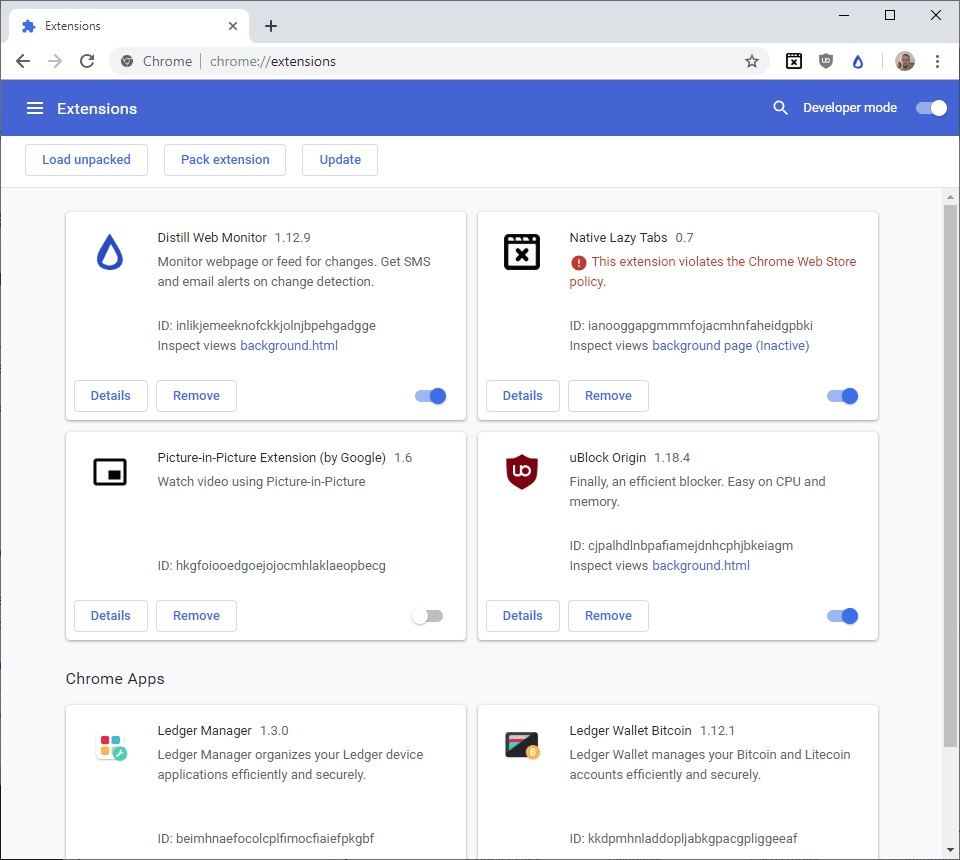Inspect Distill Web Monitor background.html
Viewport: 960px width, 860px height.
(289, 346)
